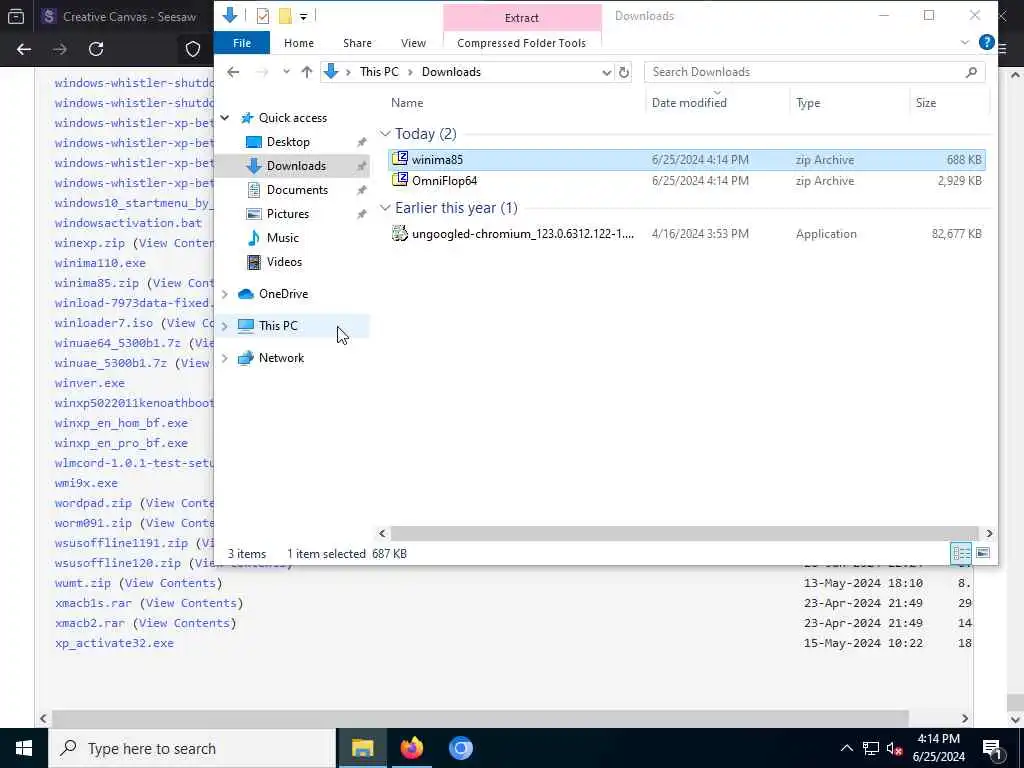Image resolution: width=1024 pixels, height=768 pixels.
Task: Expand the OneDrive tree node
Action: pos(225,294)
